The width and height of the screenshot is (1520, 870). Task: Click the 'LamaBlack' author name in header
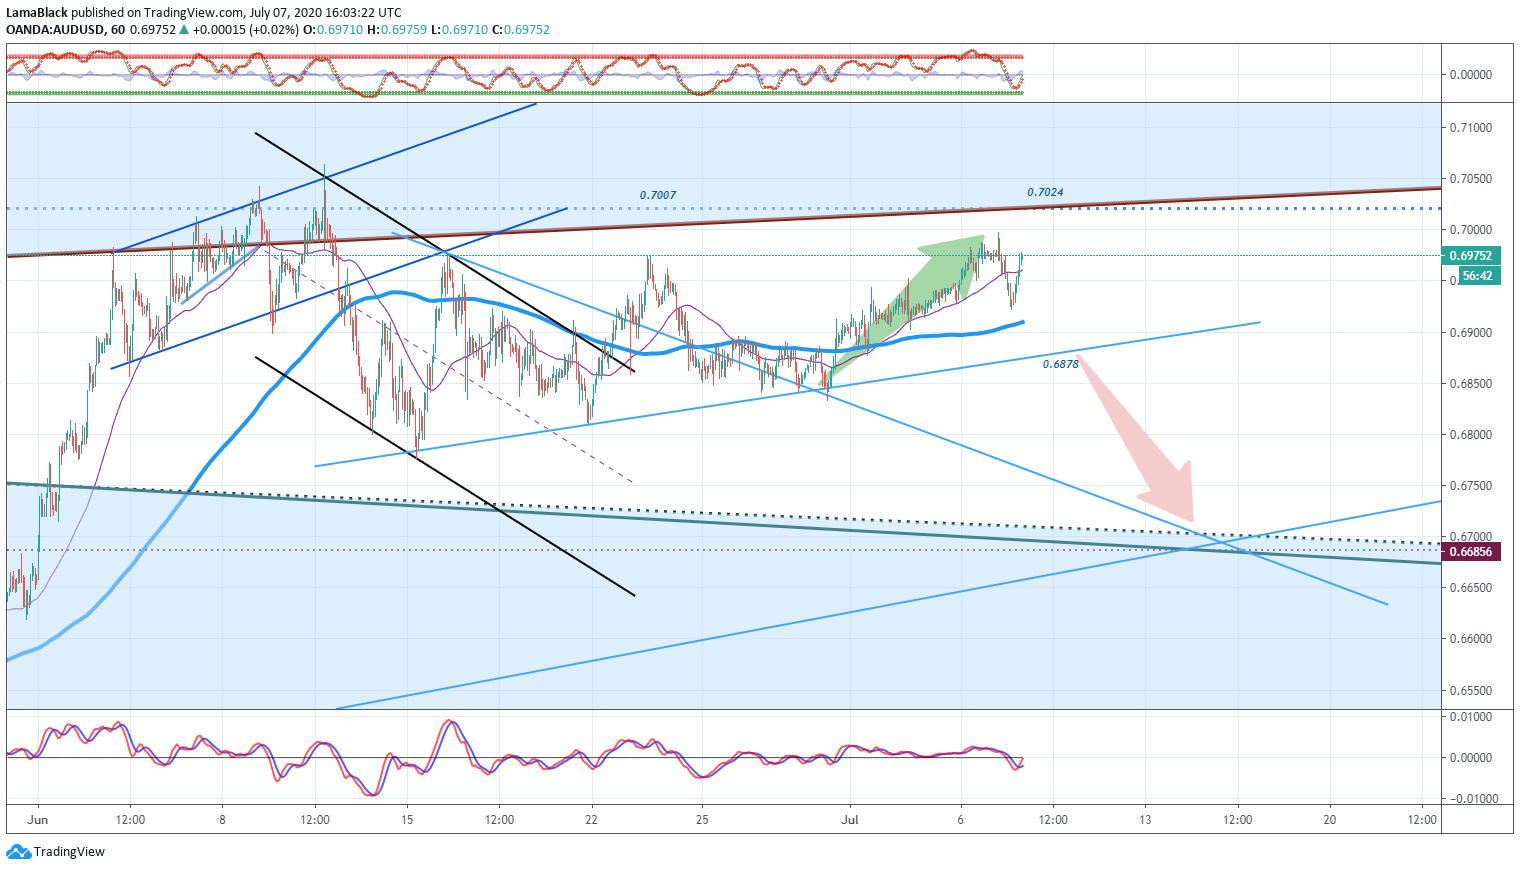tap(37, 13)
